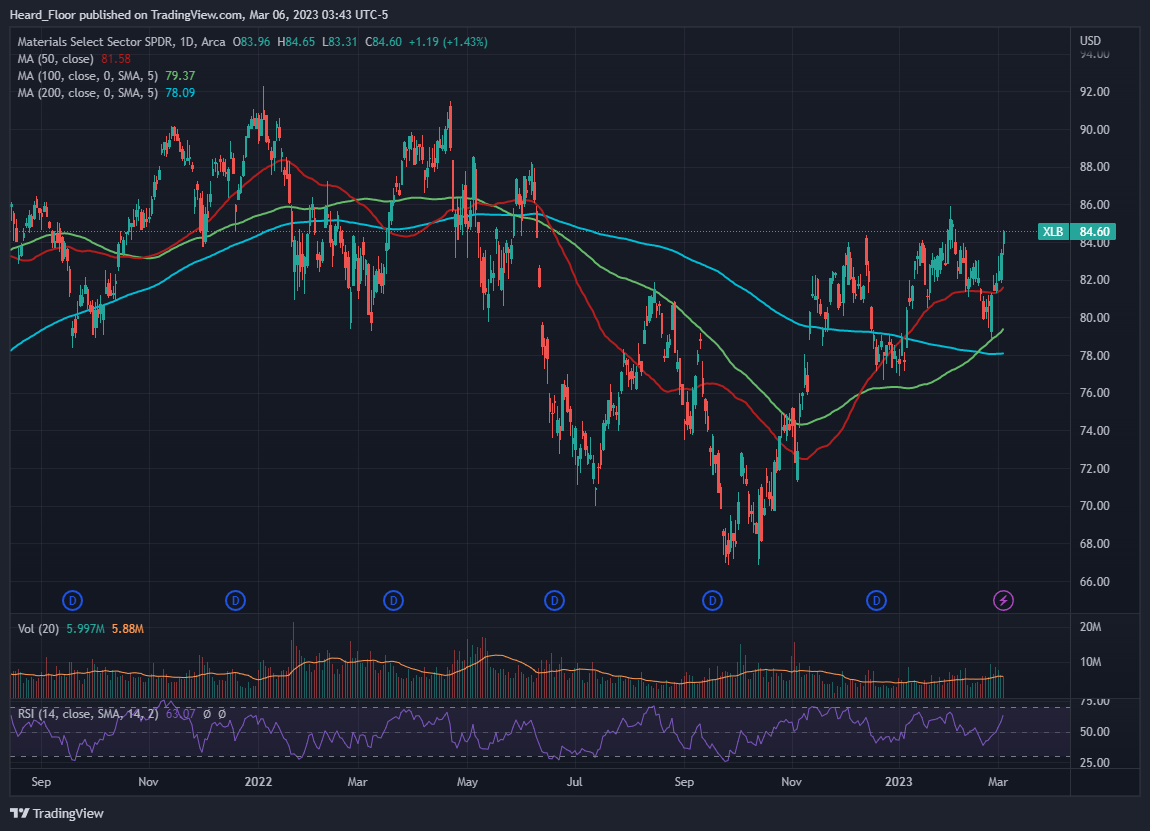Image resolution: width=1150 pixels, height=831 pixels.
Task: Click the cyan MA value 78.09
Action: [x=180, y=92]
